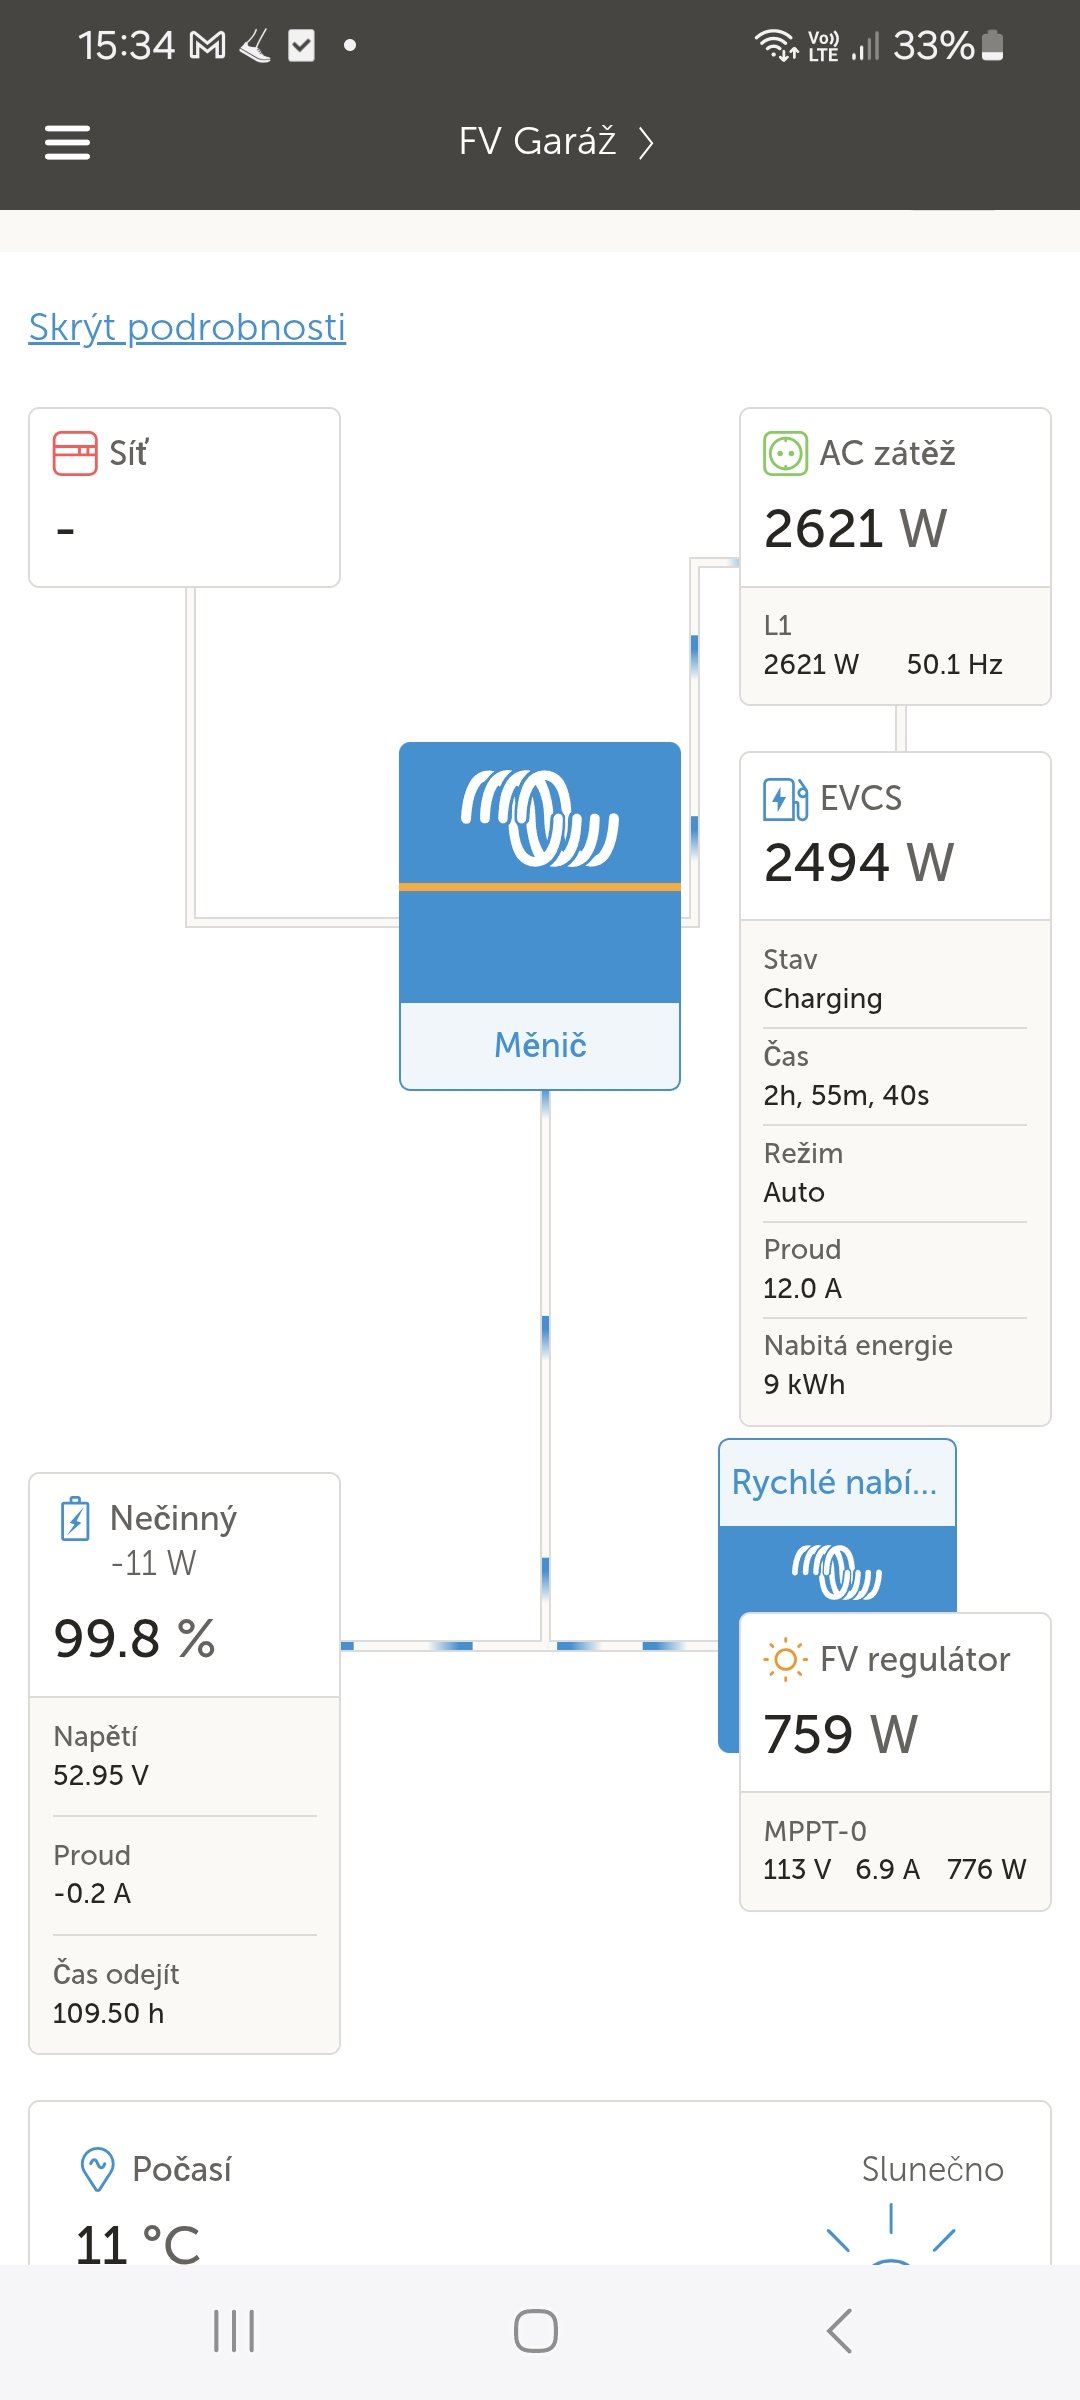The image size is (1080, 2400).
Task: Select the EVCS 2494 W power reading
Action: point(858,862)
